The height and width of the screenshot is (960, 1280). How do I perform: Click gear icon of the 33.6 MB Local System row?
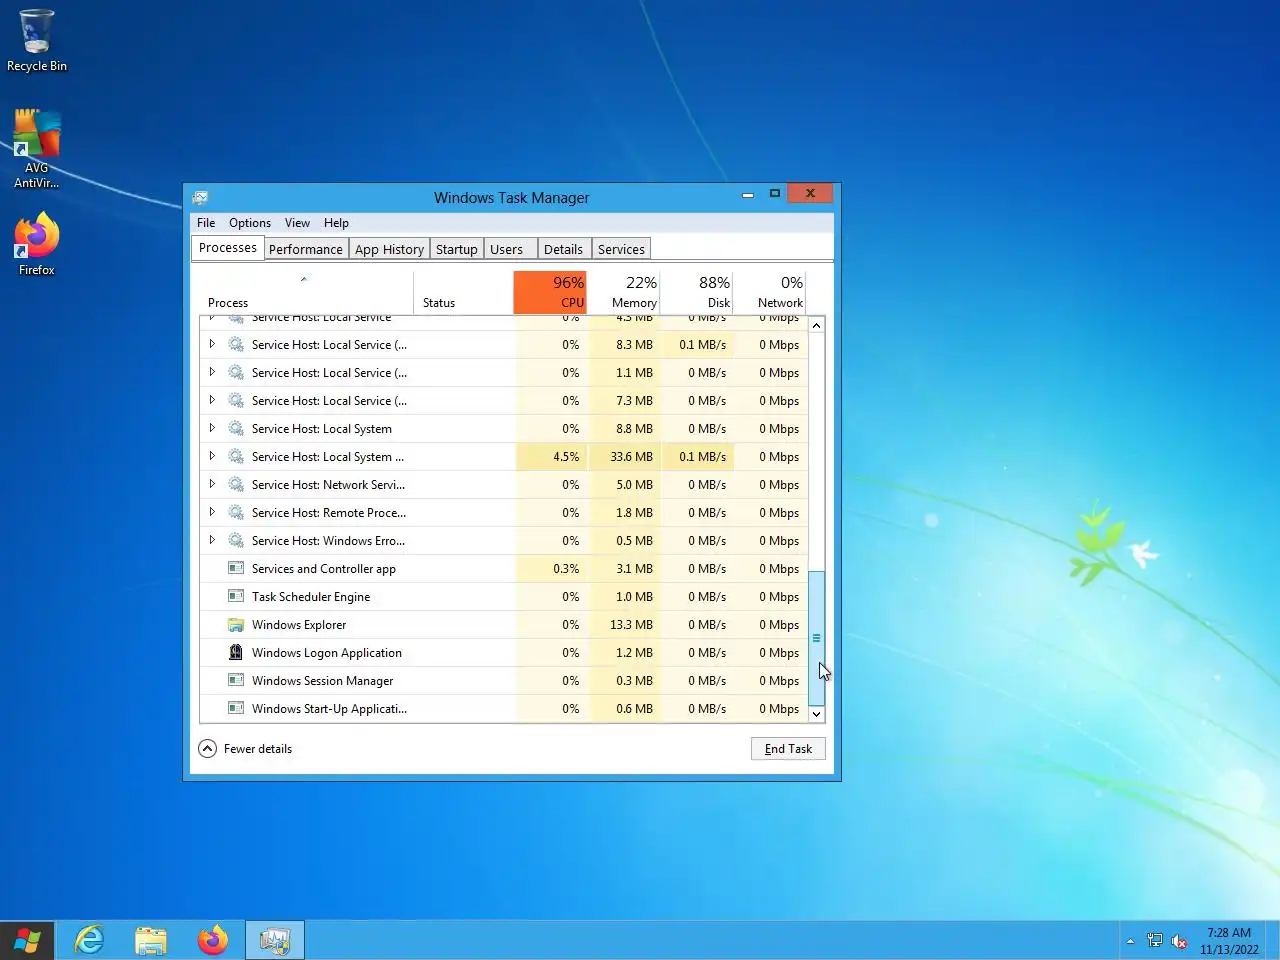[236, 456]
